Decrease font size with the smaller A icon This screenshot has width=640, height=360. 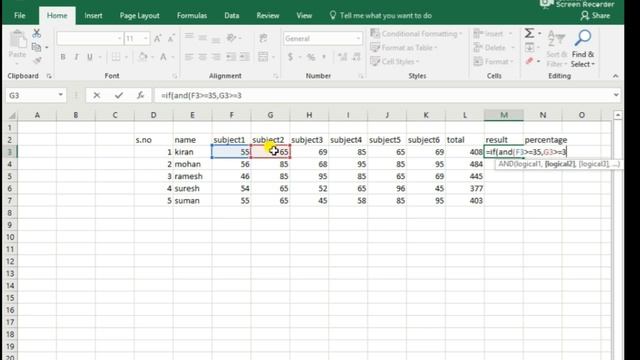click(x=171, y=38)
